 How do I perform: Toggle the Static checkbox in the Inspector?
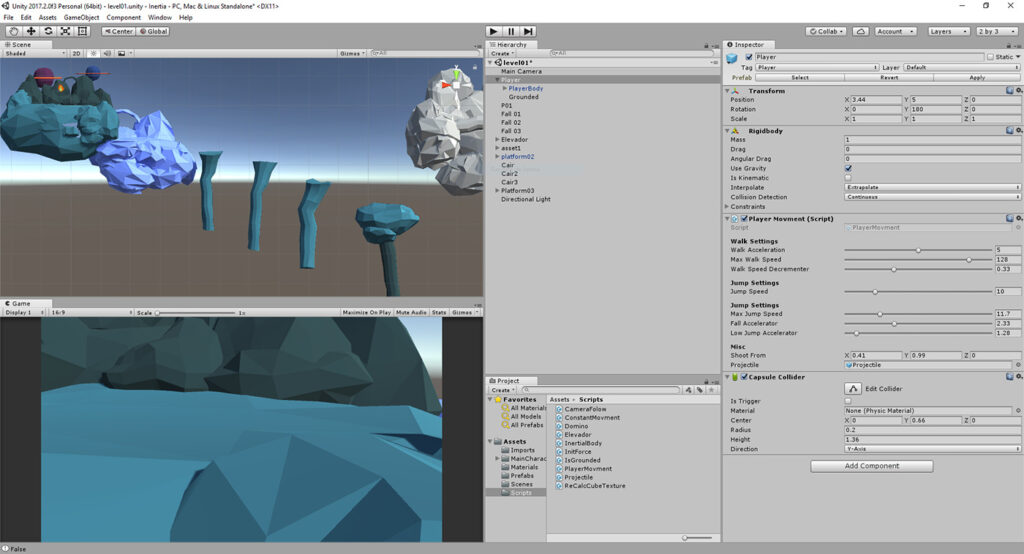pos(990,57)
